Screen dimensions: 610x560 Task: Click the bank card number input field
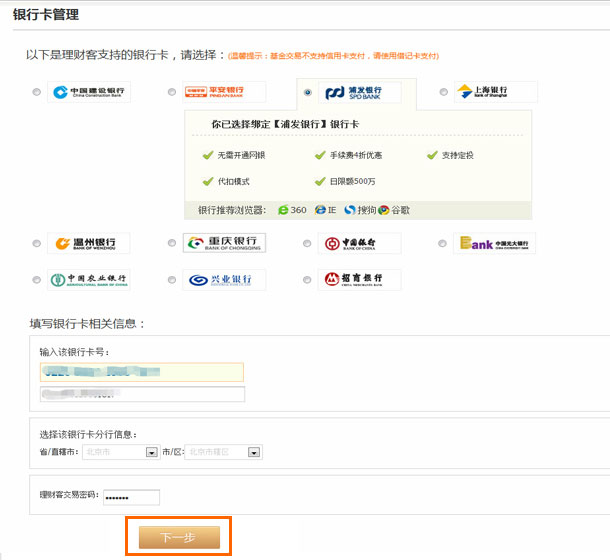[x=142, y=372]
